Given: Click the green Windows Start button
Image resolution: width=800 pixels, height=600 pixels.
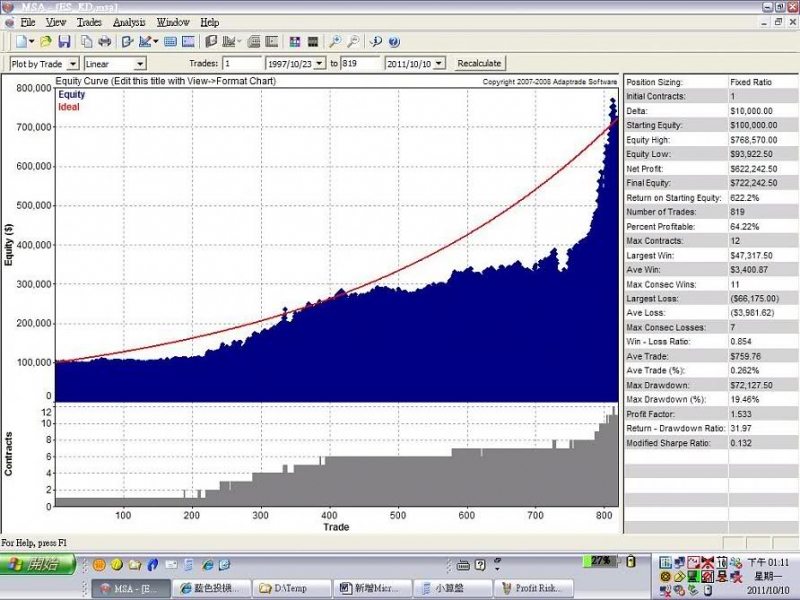Looking at the screenshot, I should pos(37,564).
